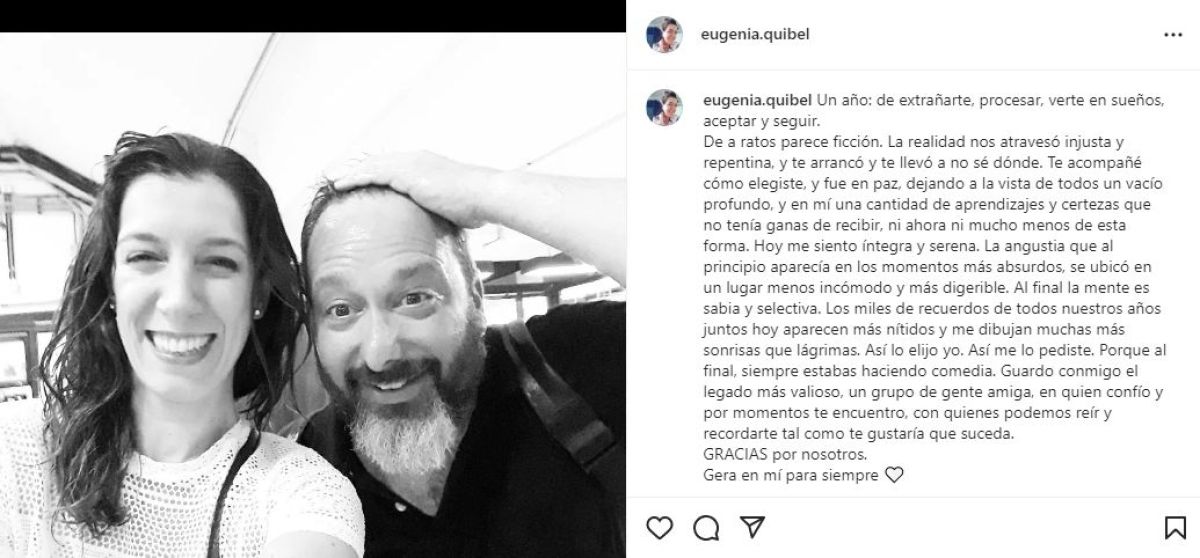Click the black-and-white selfie photo
The image size is (1200, 558).
pos(313,295)
